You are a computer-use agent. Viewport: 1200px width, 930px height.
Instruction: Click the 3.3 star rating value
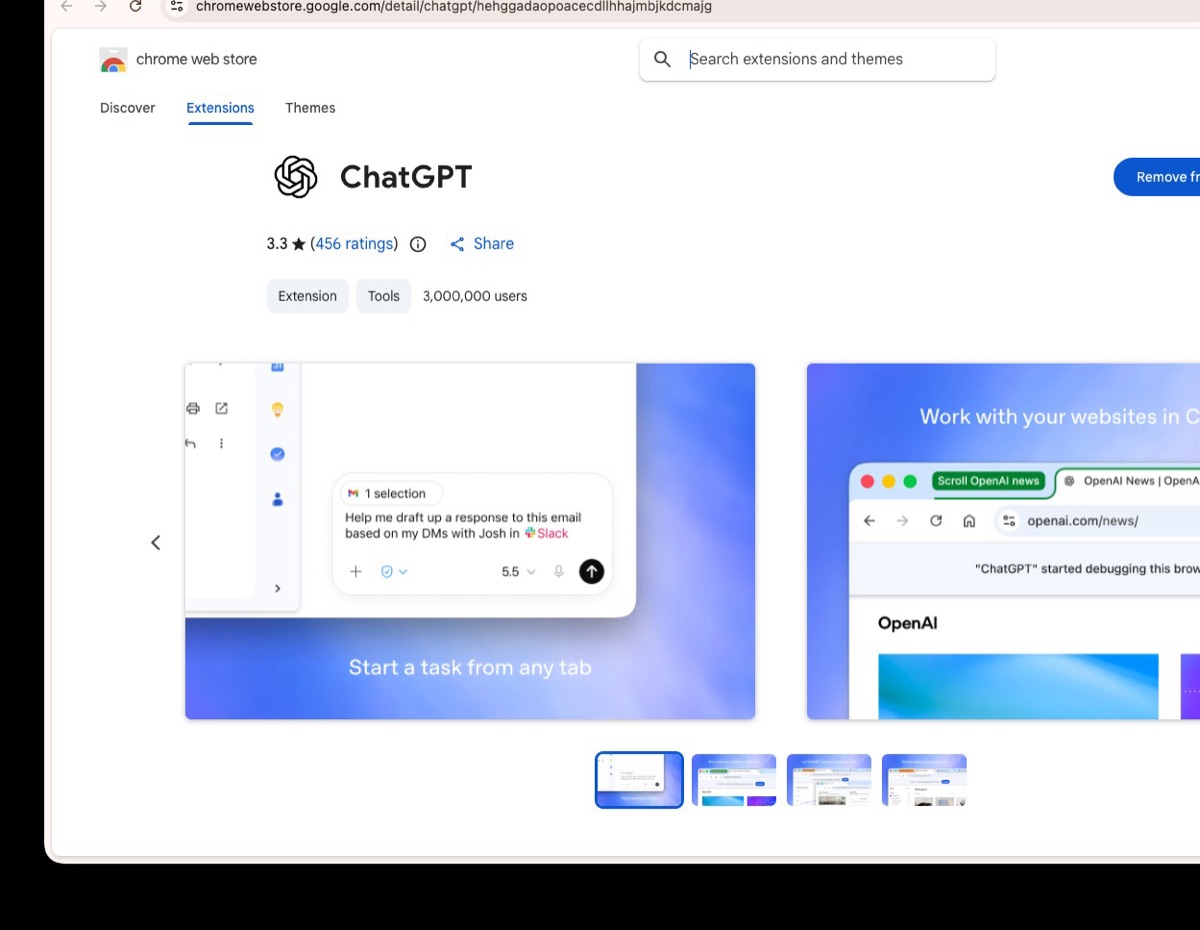click(x=277, y=244)
